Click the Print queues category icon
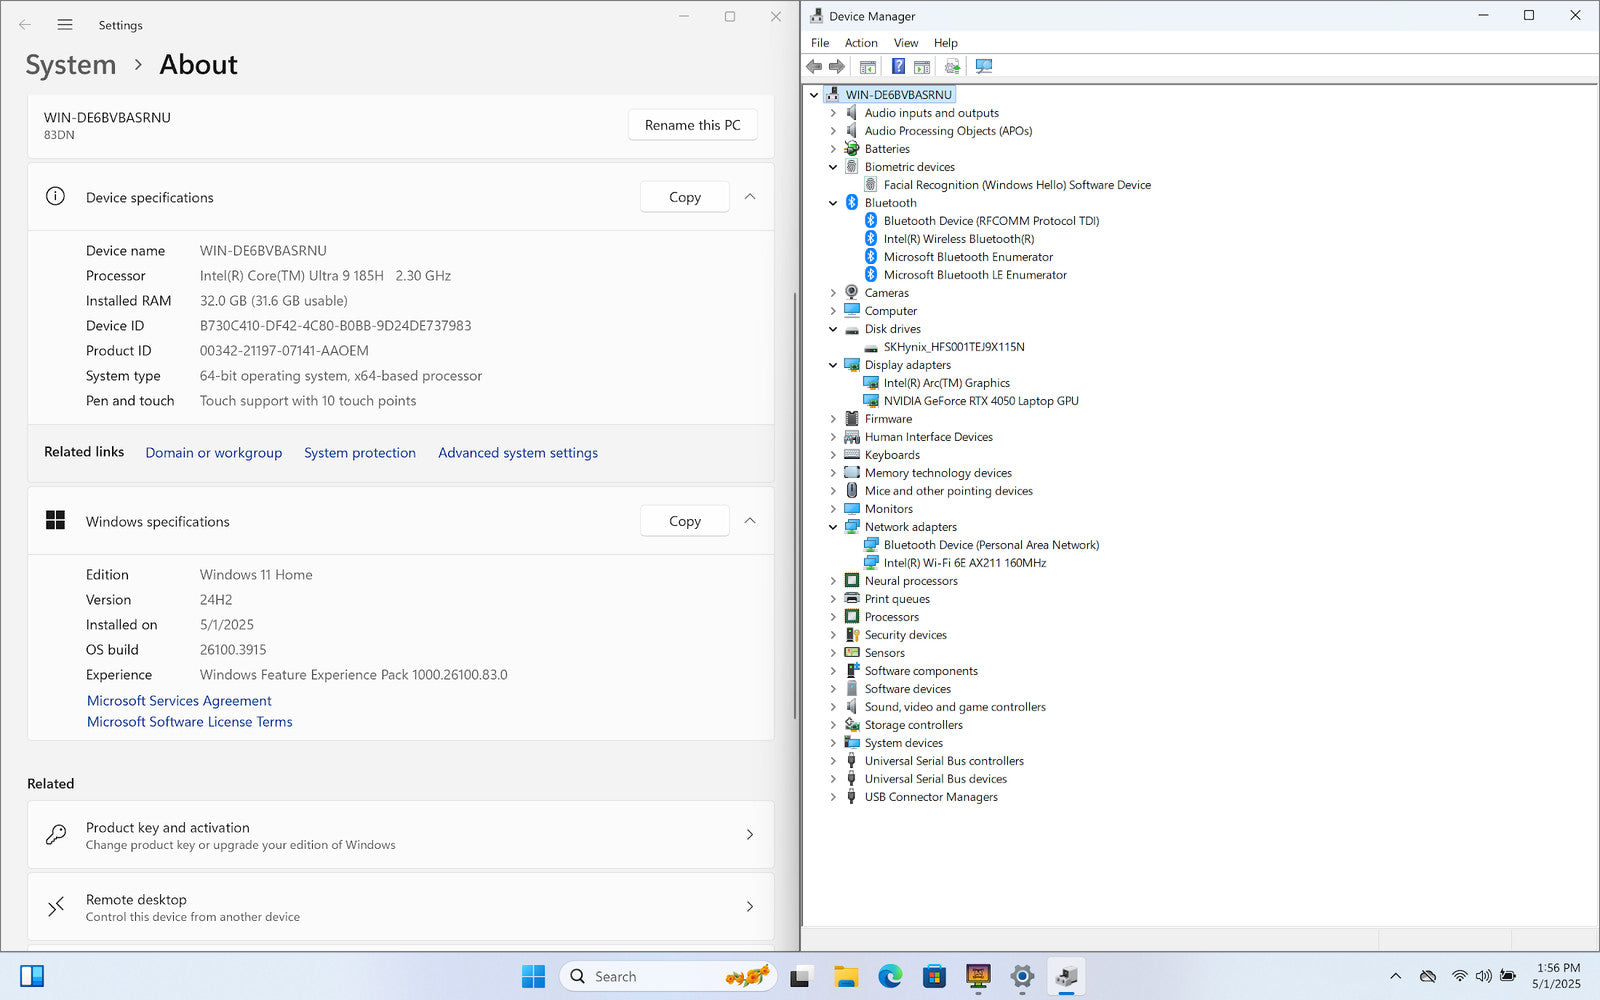The image size is (1600, 1000). (852, 599)
